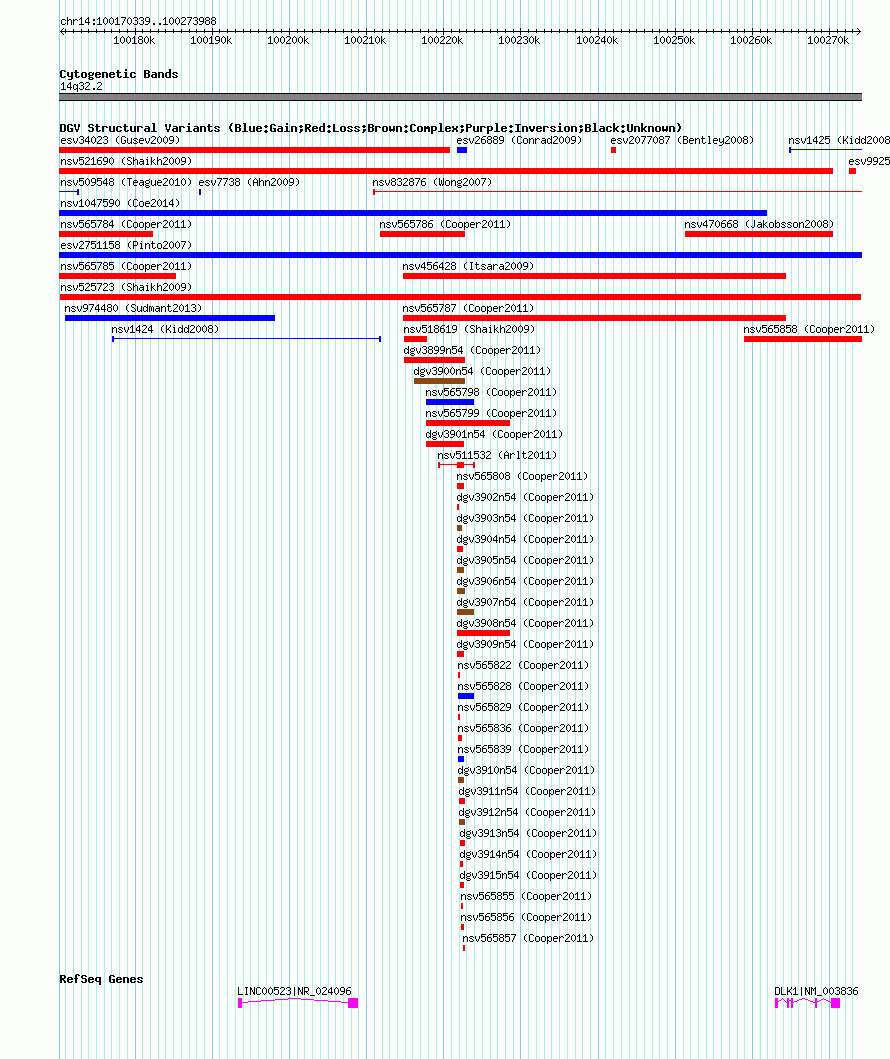
Task: Select dgv3902n54 (Cooper2011) variant label
Action: (525, 497)
